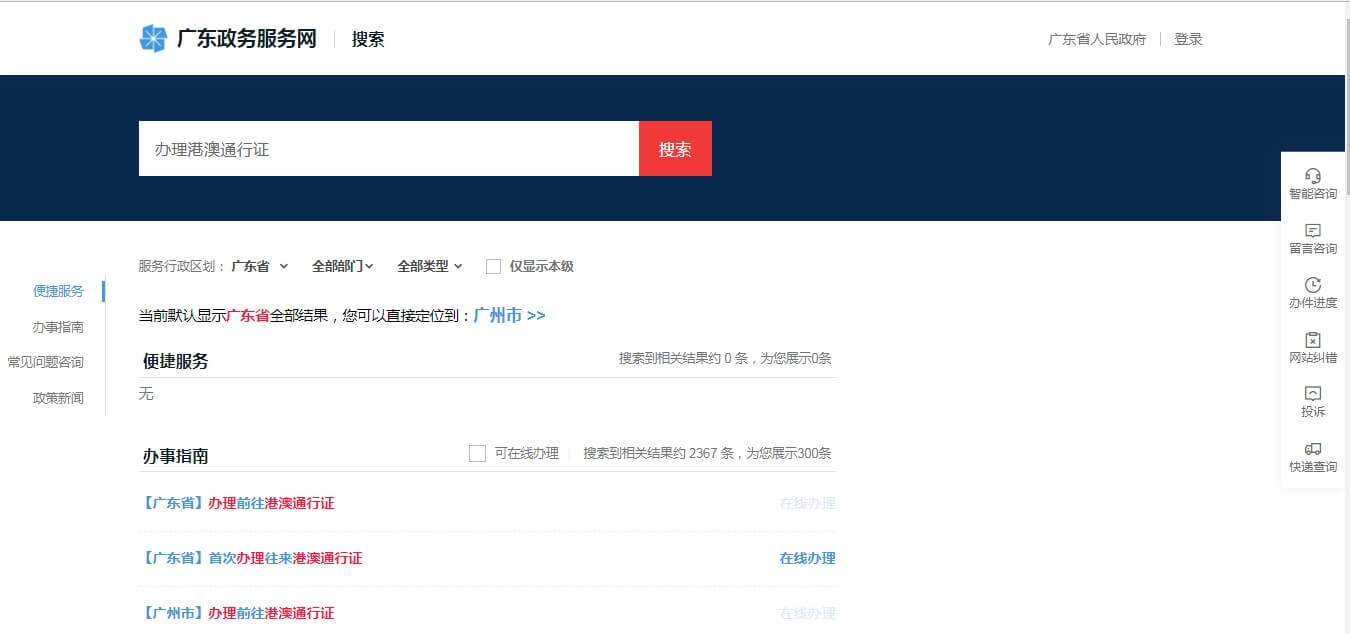
Task: Select the 快递查询 sidebar icon
Action: pyautogui.click(x=1312, y=457)
